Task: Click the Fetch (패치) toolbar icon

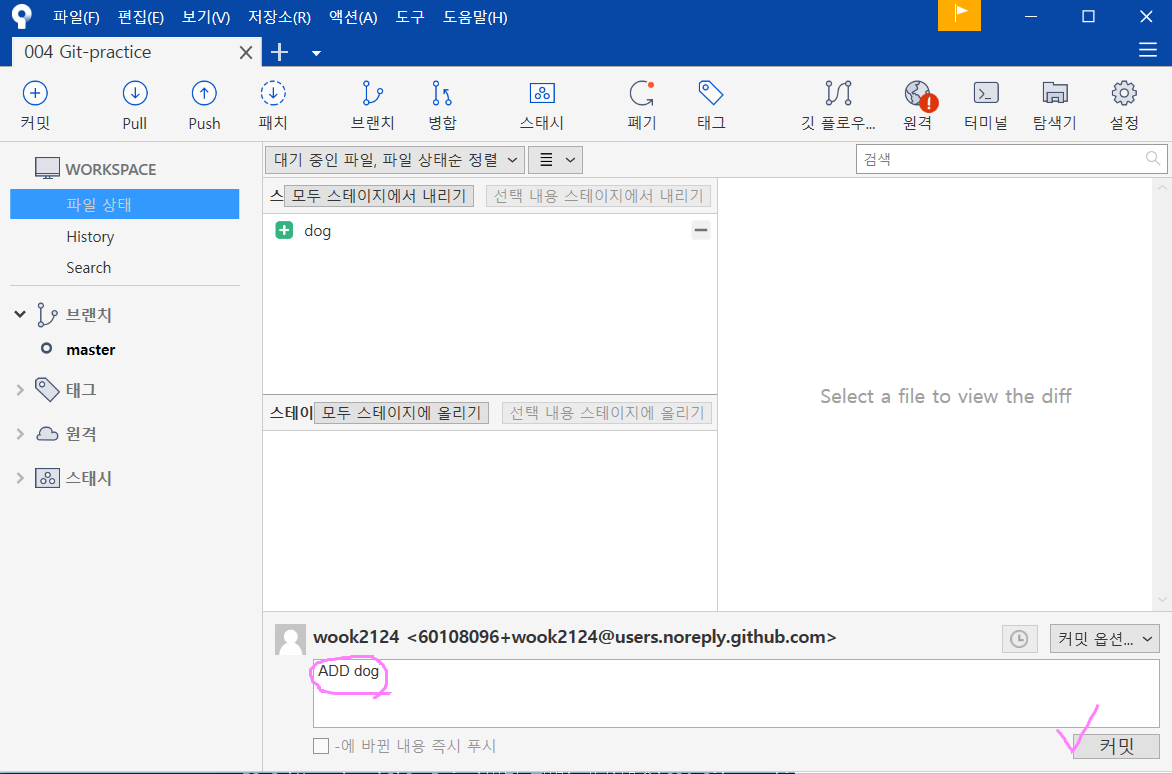Action: tap(273, 93)
